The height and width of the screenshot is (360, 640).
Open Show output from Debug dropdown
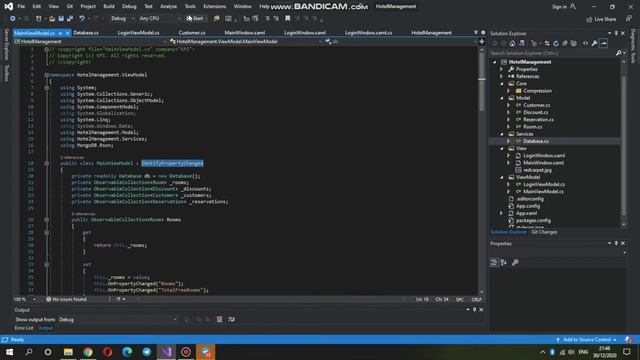tap(118, 320)
